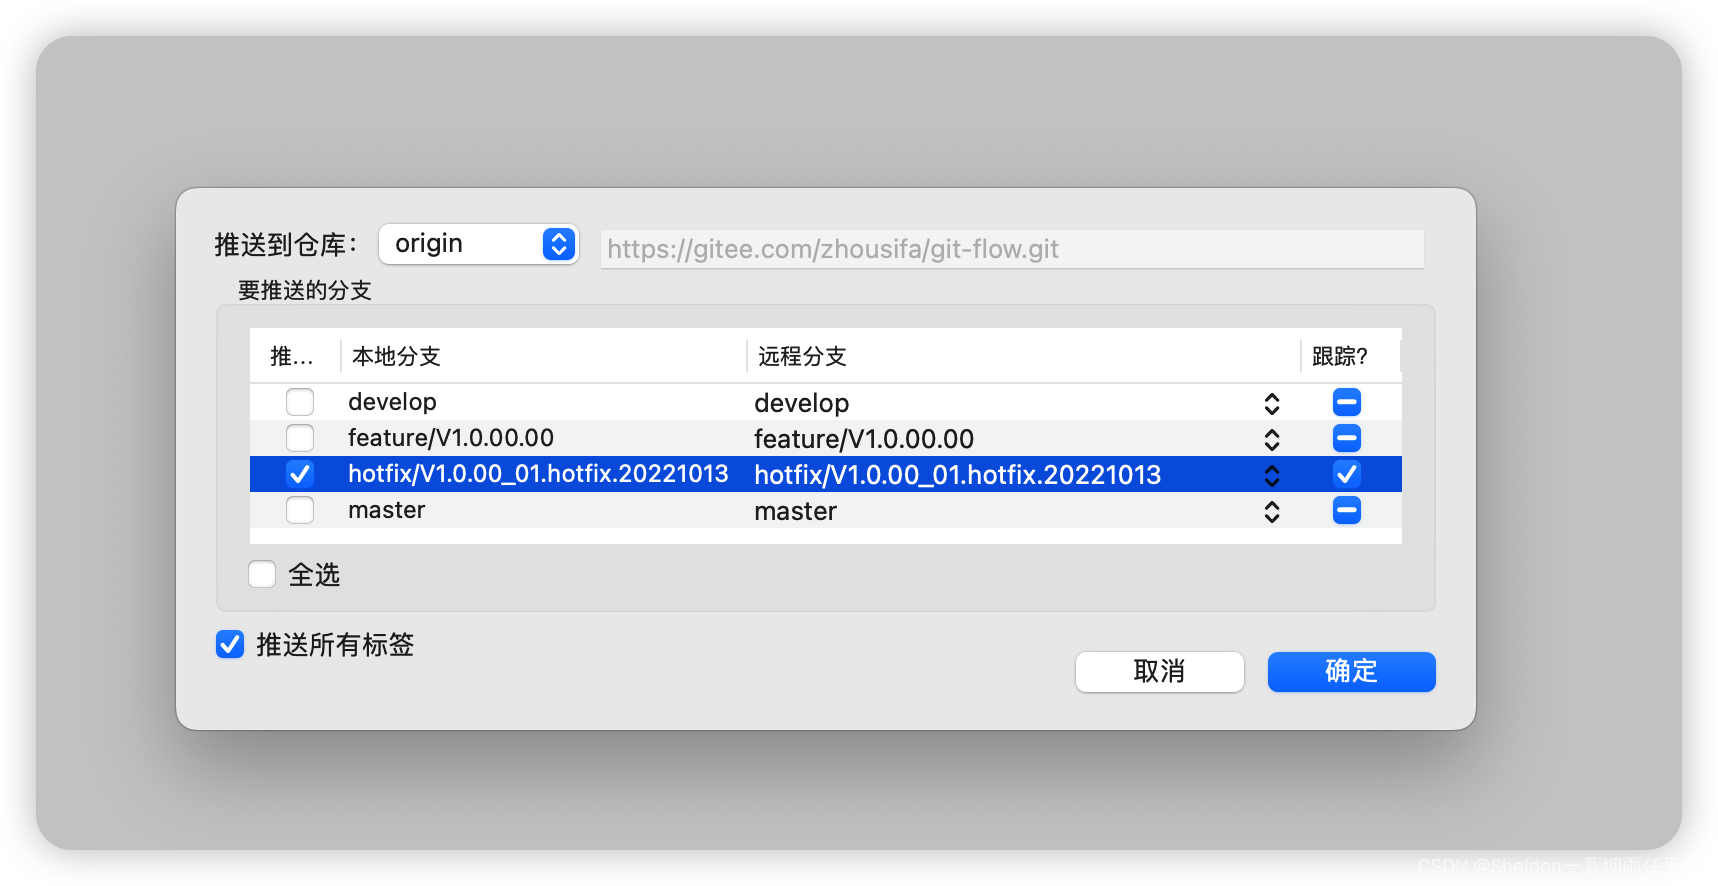Click remote branch name feature/V1.0.00.00
The width and height of the screenshot is (1718, 886).
[864, 439]
